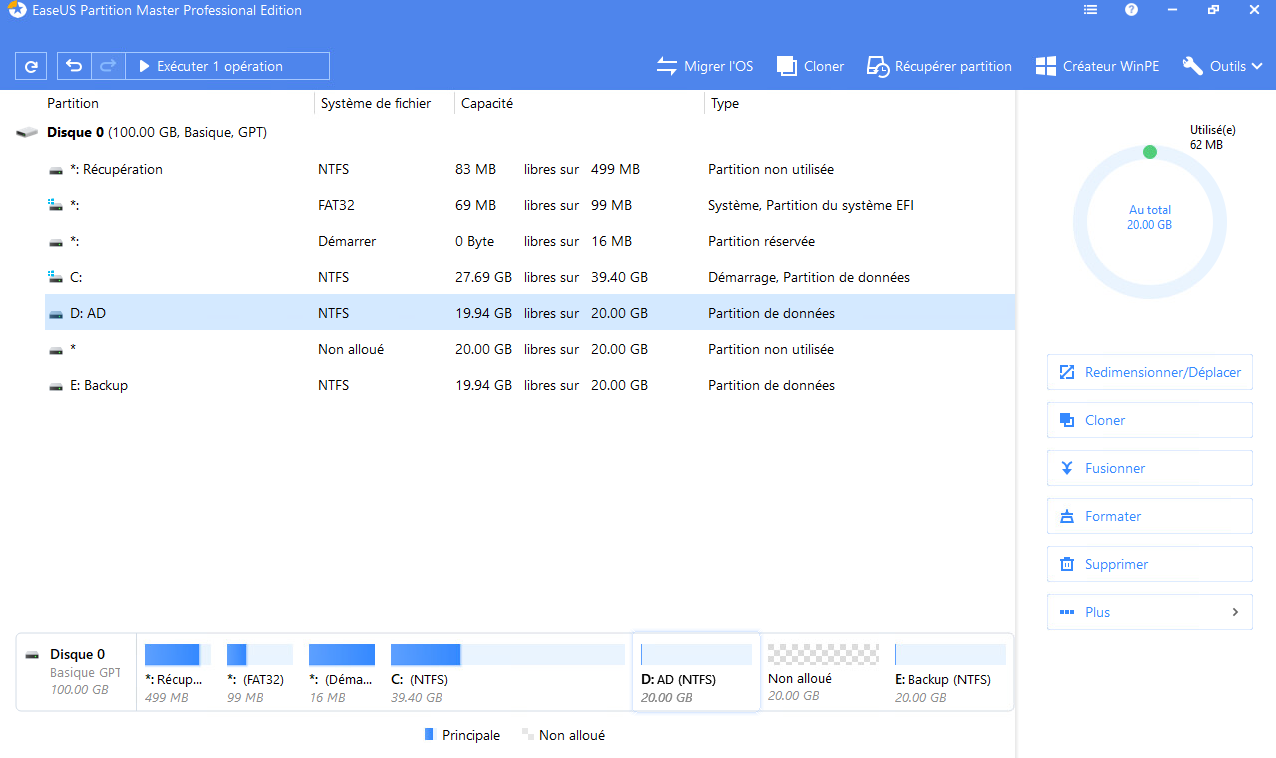Select Non alloué 20.00 GB block in disk map
This screenshot has width=1276, height=758.
click(x=822, y=673)
